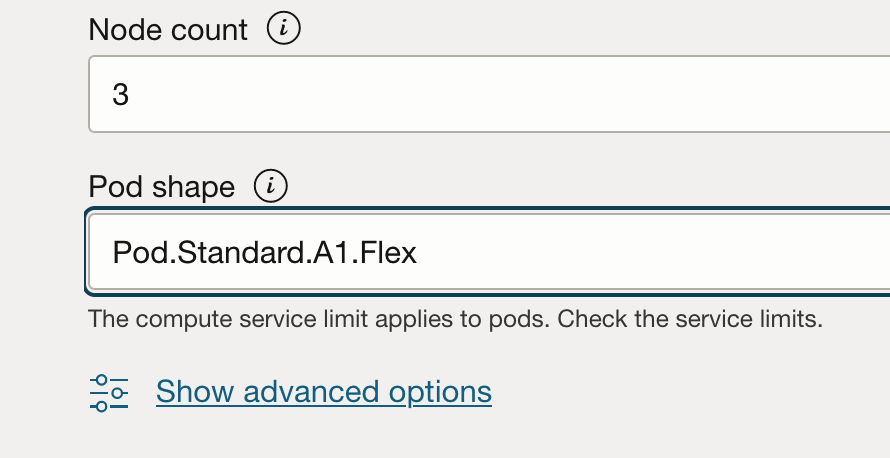Click the "Check the service limits" sentence

690,321
